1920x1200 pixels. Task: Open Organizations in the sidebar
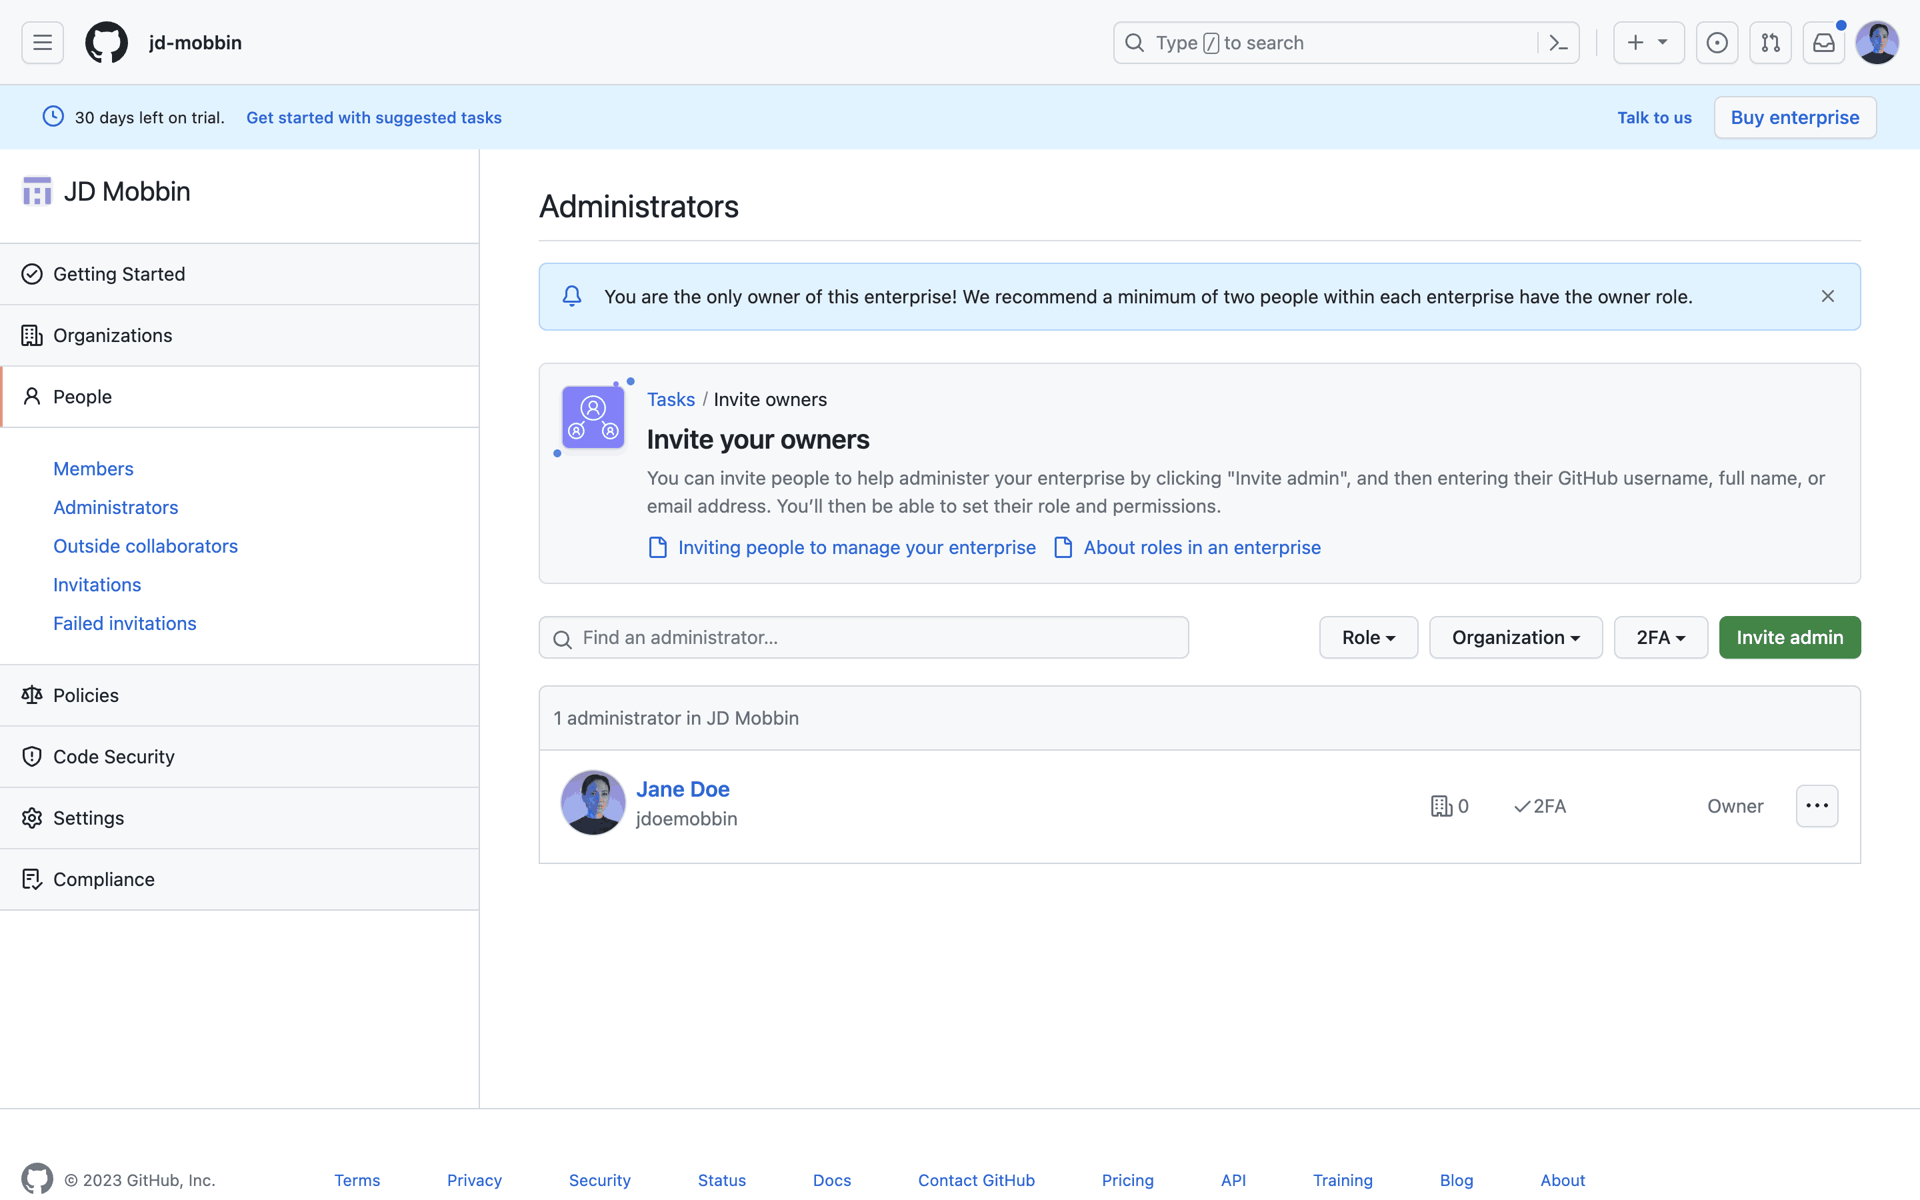(x=240, y=335)
